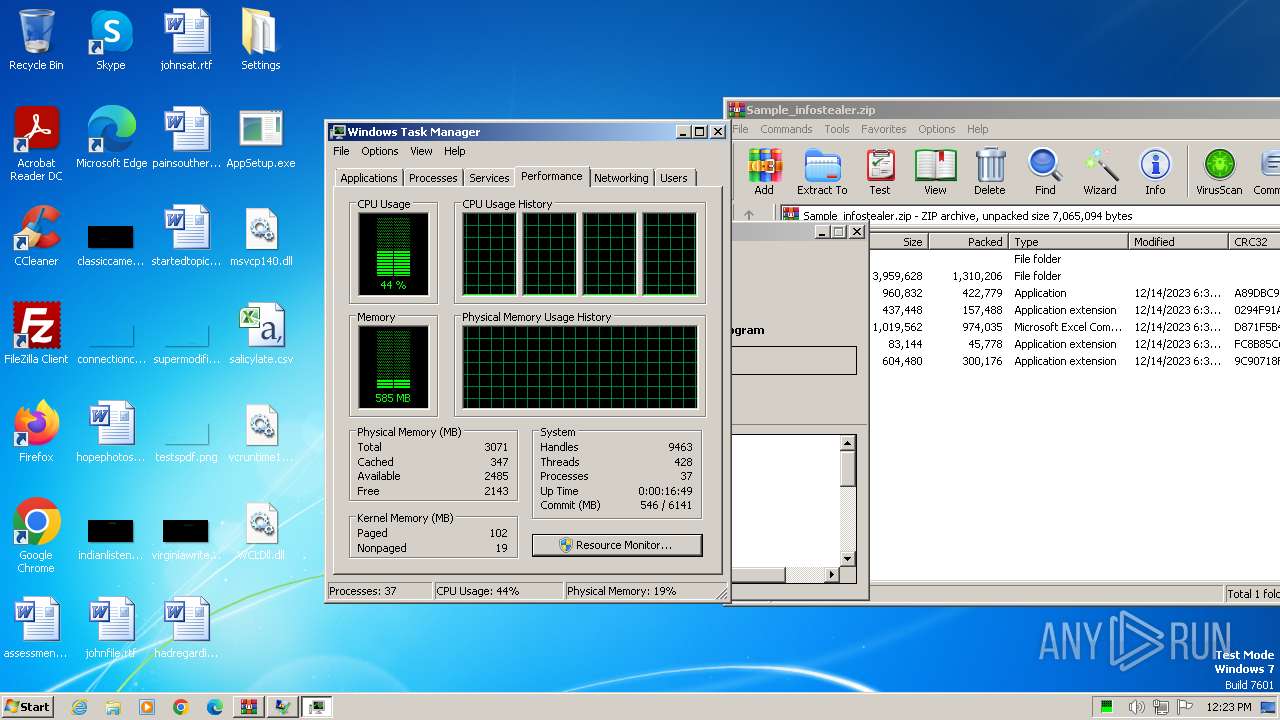Click the Internet Explorer taskbar icon
Viewport: 1280px width, 720px height.
pyautogui.click(x=79, y=707)
